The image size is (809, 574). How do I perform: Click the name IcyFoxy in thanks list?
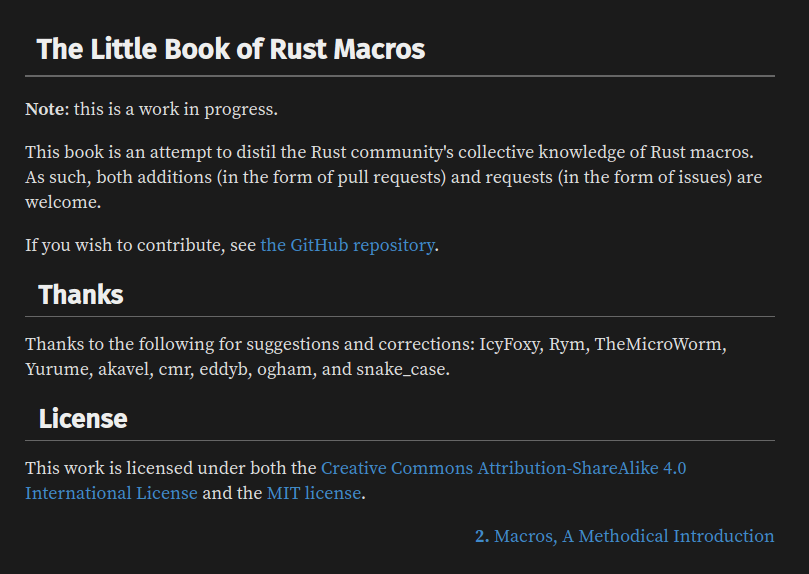click(x=510, y=344)
